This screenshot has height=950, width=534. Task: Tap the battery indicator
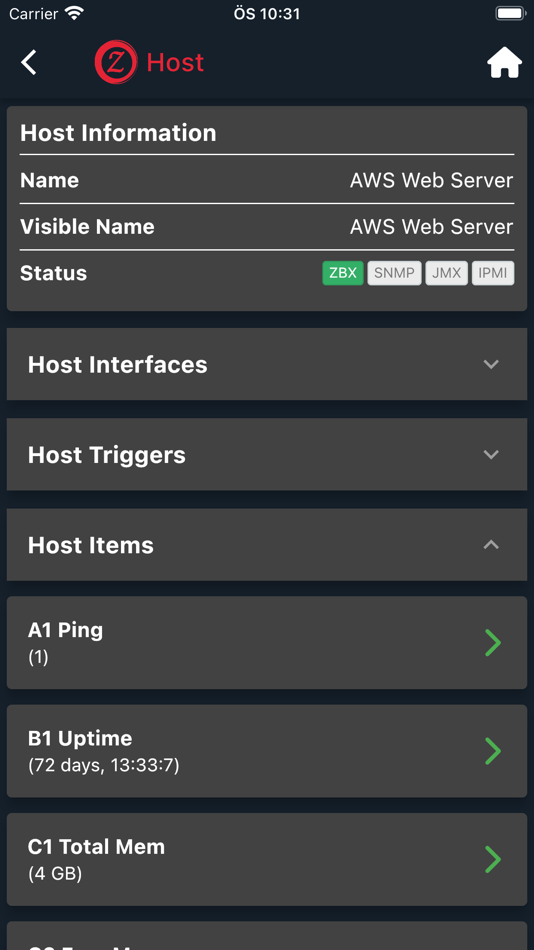coord(510,13)
